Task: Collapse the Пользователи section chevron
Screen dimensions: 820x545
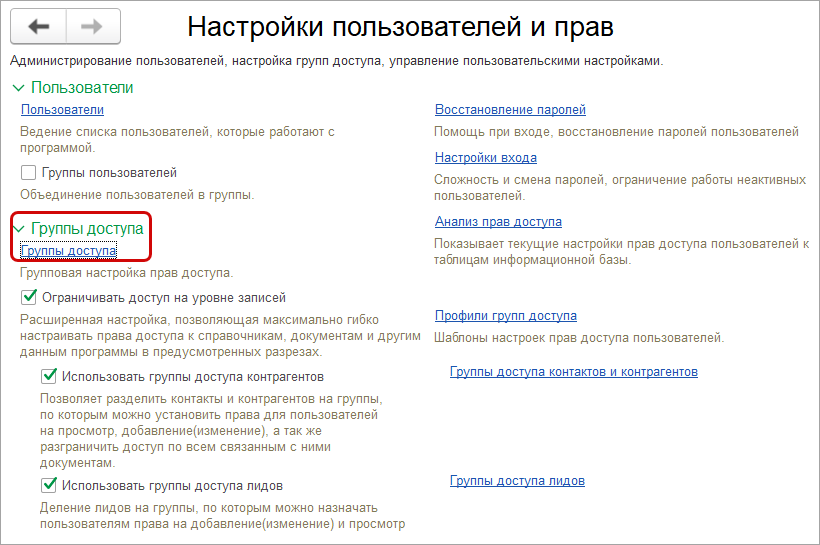Action: [18, 88]
